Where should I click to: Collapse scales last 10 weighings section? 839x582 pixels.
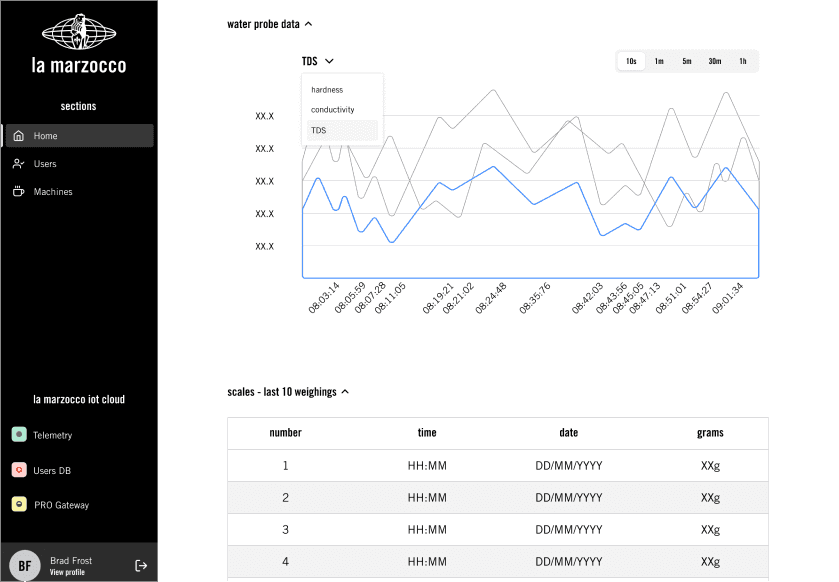(346, 392)
